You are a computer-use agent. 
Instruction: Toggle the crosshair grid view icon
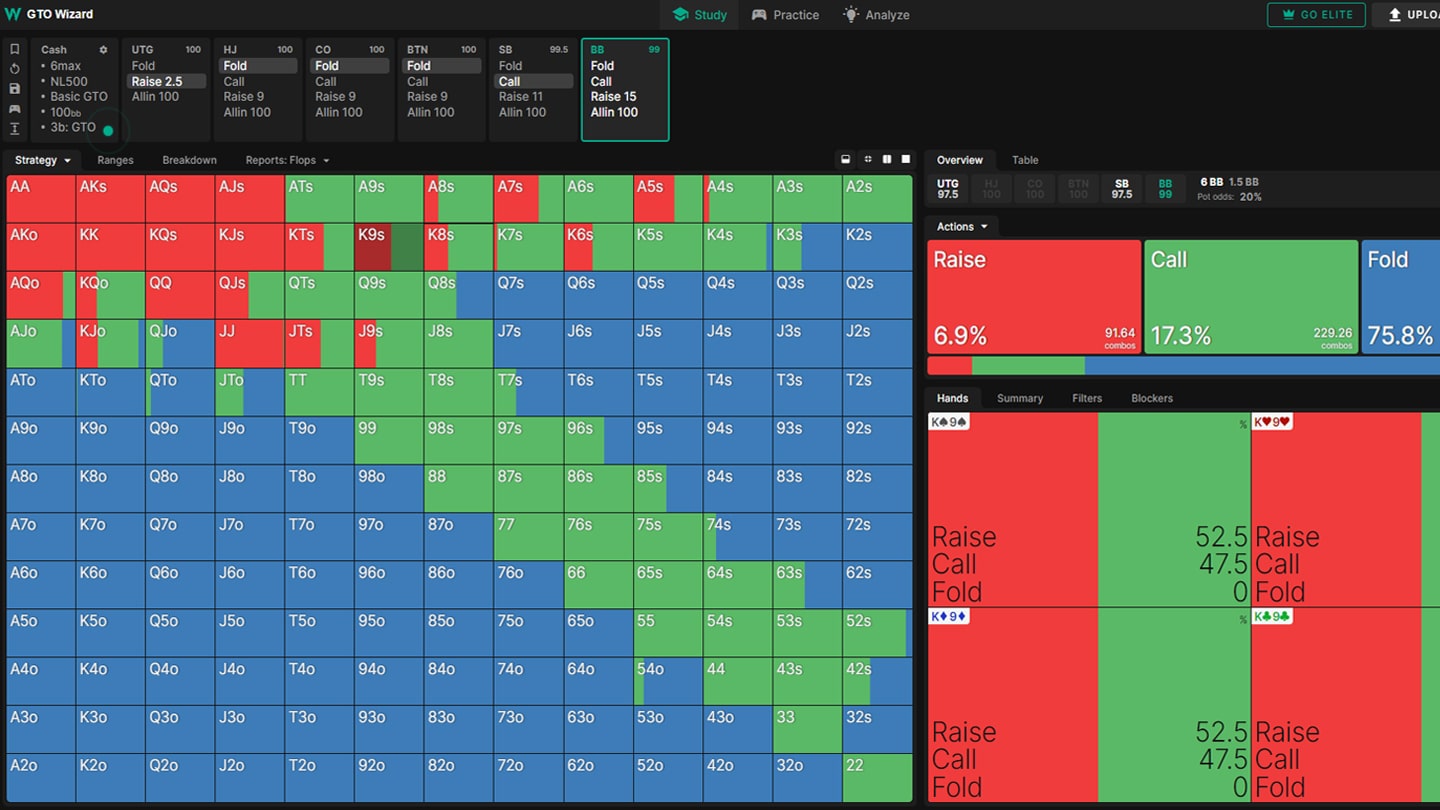tap(867, 160)
